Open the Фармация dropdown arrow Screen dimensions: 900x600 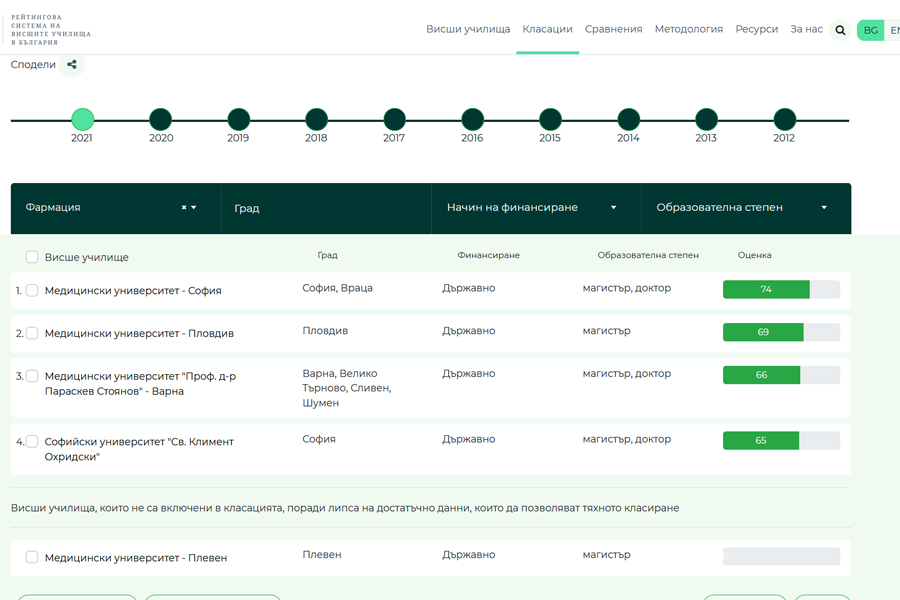tap(194, 207)
